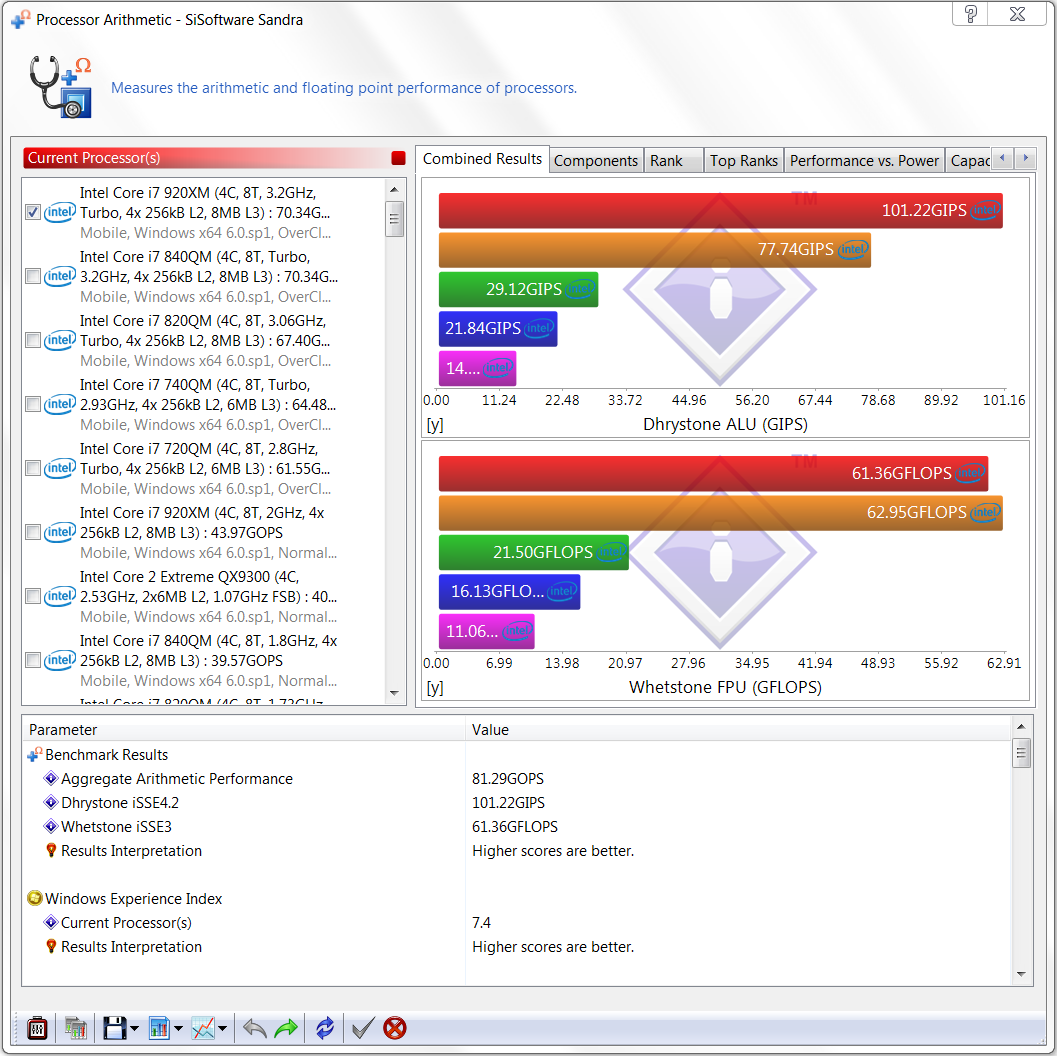Click the tab strip left scroll arrow
This screenshot has height=1056, width=1057.
[x=1002, y=159]
